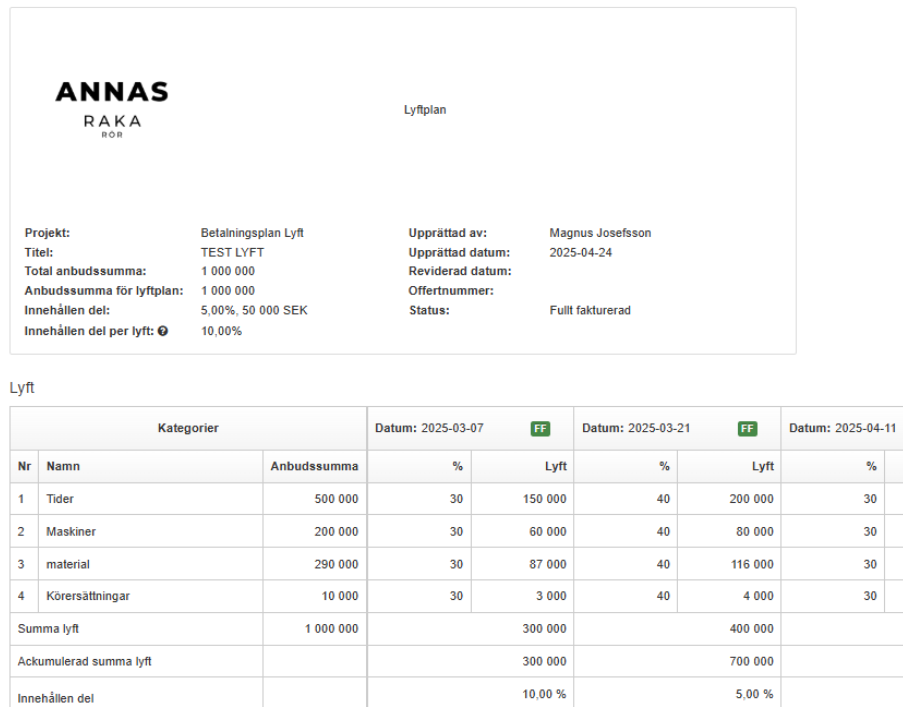Click the Namn column header

[63, 467]
